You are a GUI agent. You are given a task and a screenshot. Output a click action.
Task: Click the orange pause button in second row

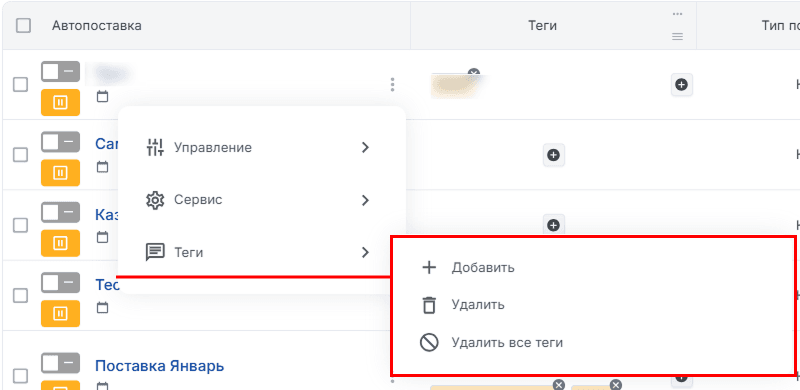pyautogui.click(x=60, y=173)
